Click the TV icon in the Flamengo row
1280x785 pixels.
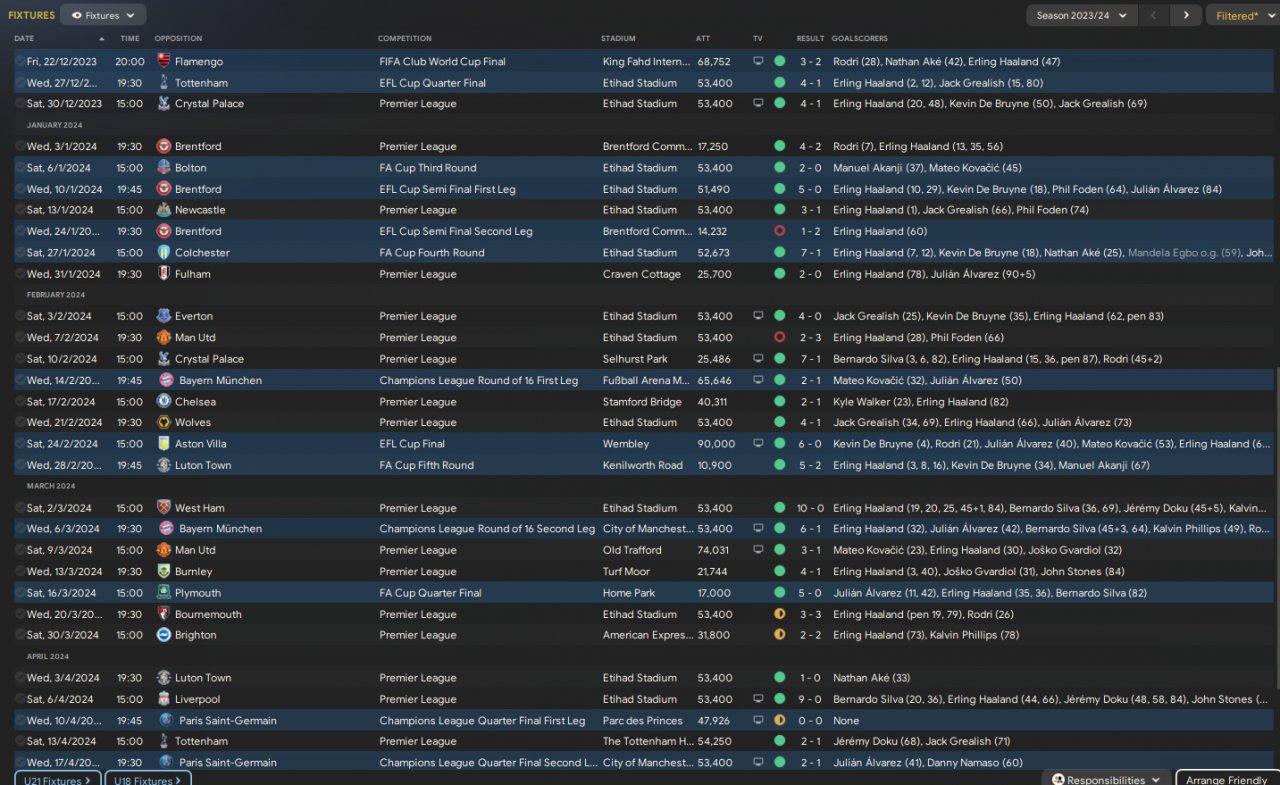pyautogui.click(x=758, y=61)
